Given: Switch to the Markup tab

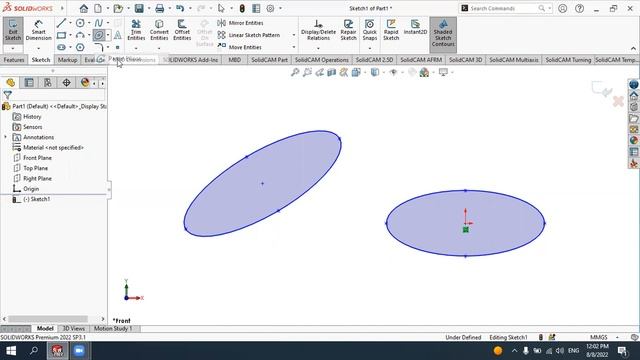Looking at the screenshot, I should [67, 60].
